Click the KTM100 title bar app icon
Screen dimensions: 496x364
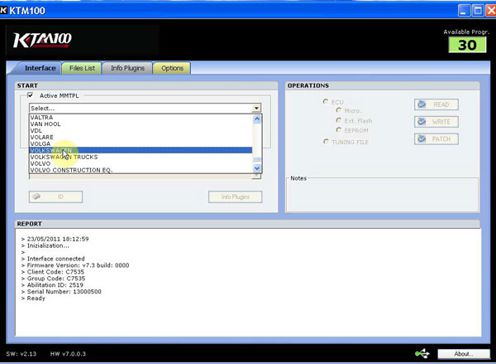(x=3, y=11)
